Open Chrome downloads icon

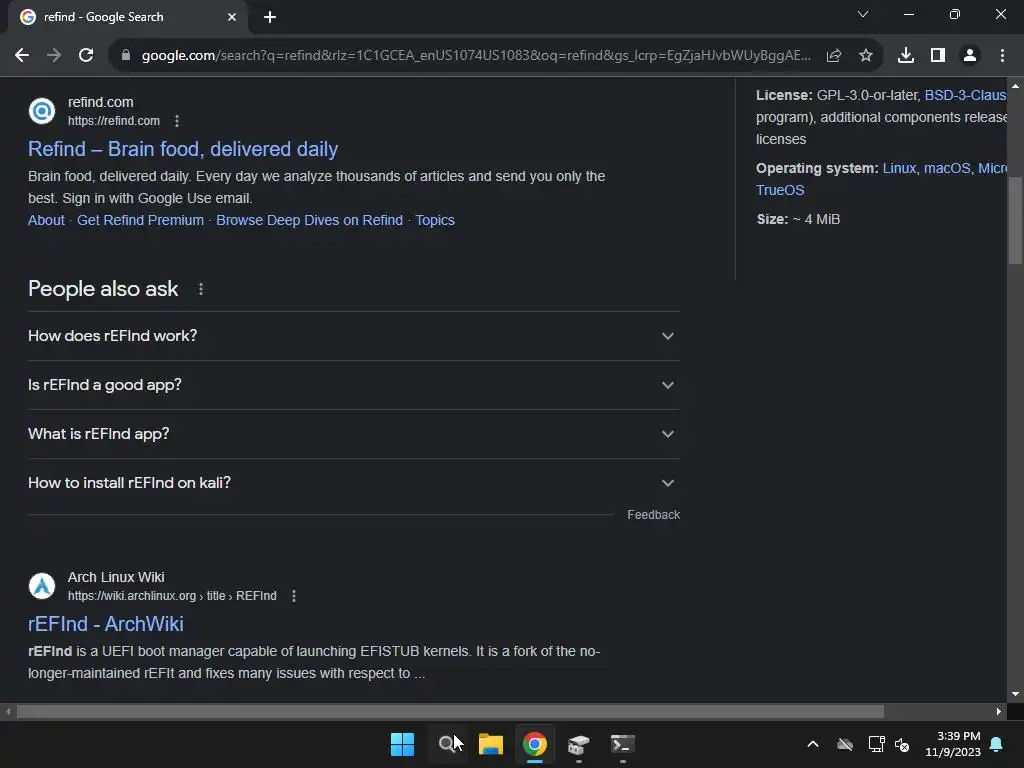coord(906,56)
